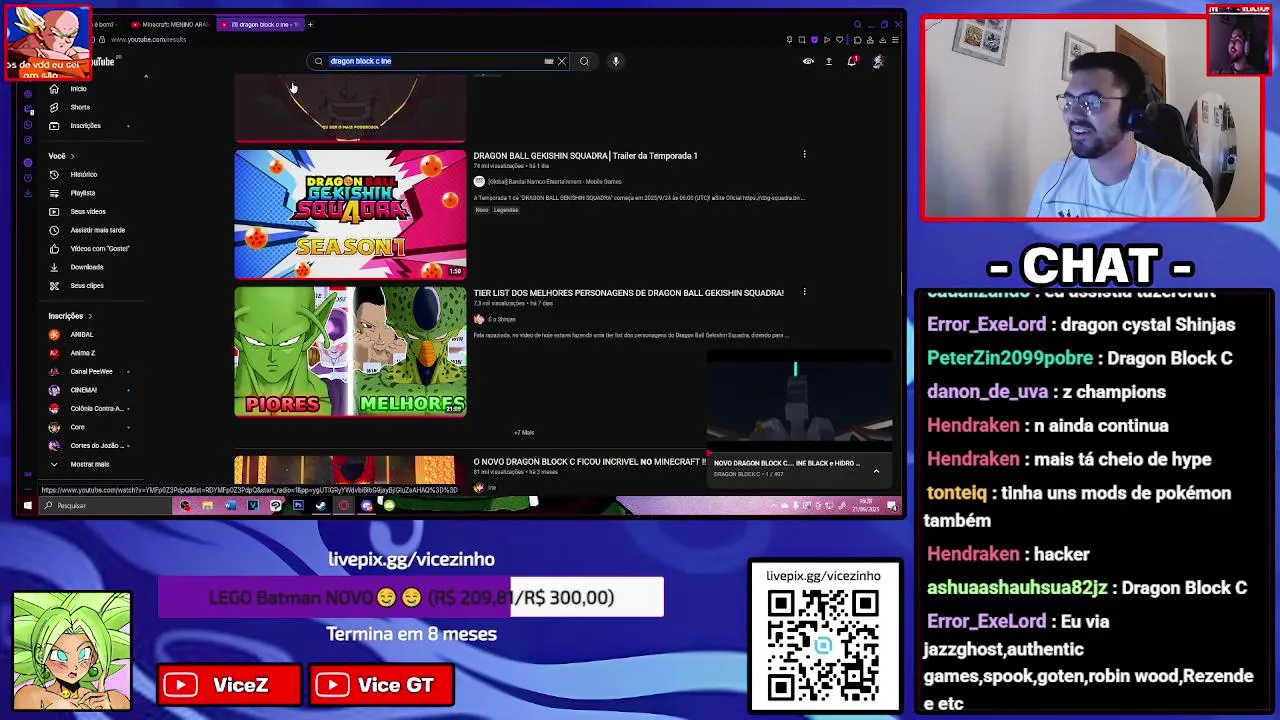Click the Windows Start button
The width and height of the screenshot is (1280, 720).
tap(27, 506)
